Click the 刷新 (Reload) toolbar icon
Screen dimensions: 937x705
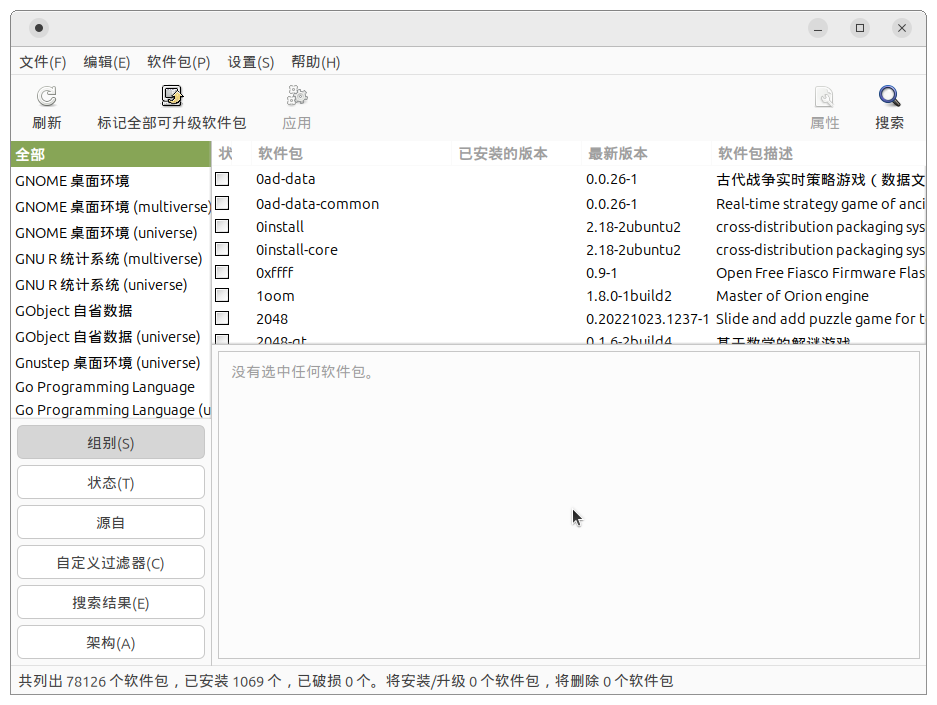click(x=46, y=97)
